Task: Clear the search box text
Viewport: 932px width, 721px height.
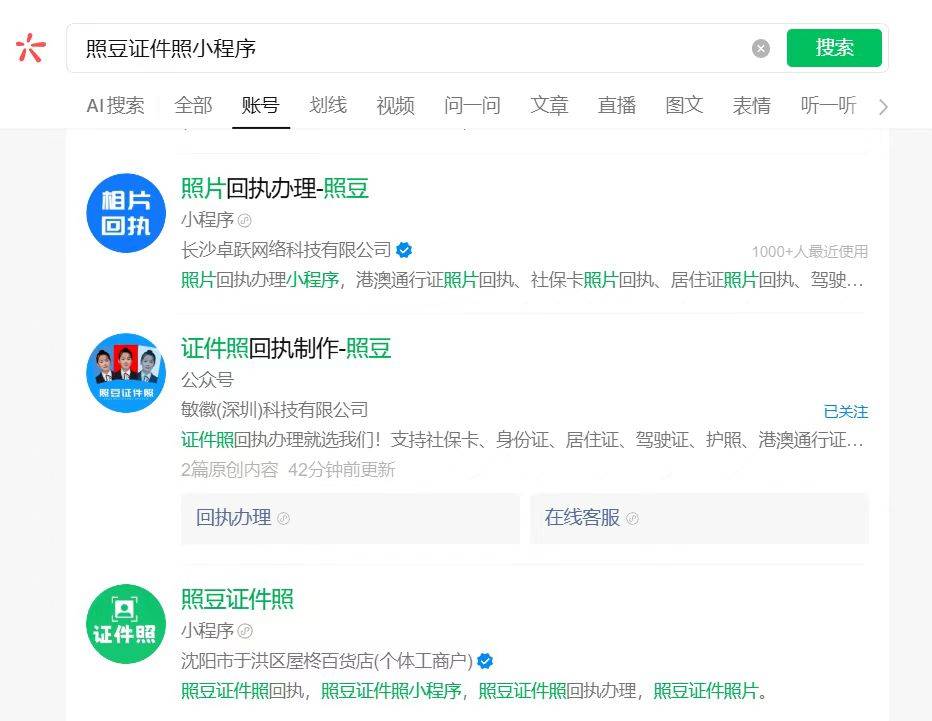Action: 761,48
